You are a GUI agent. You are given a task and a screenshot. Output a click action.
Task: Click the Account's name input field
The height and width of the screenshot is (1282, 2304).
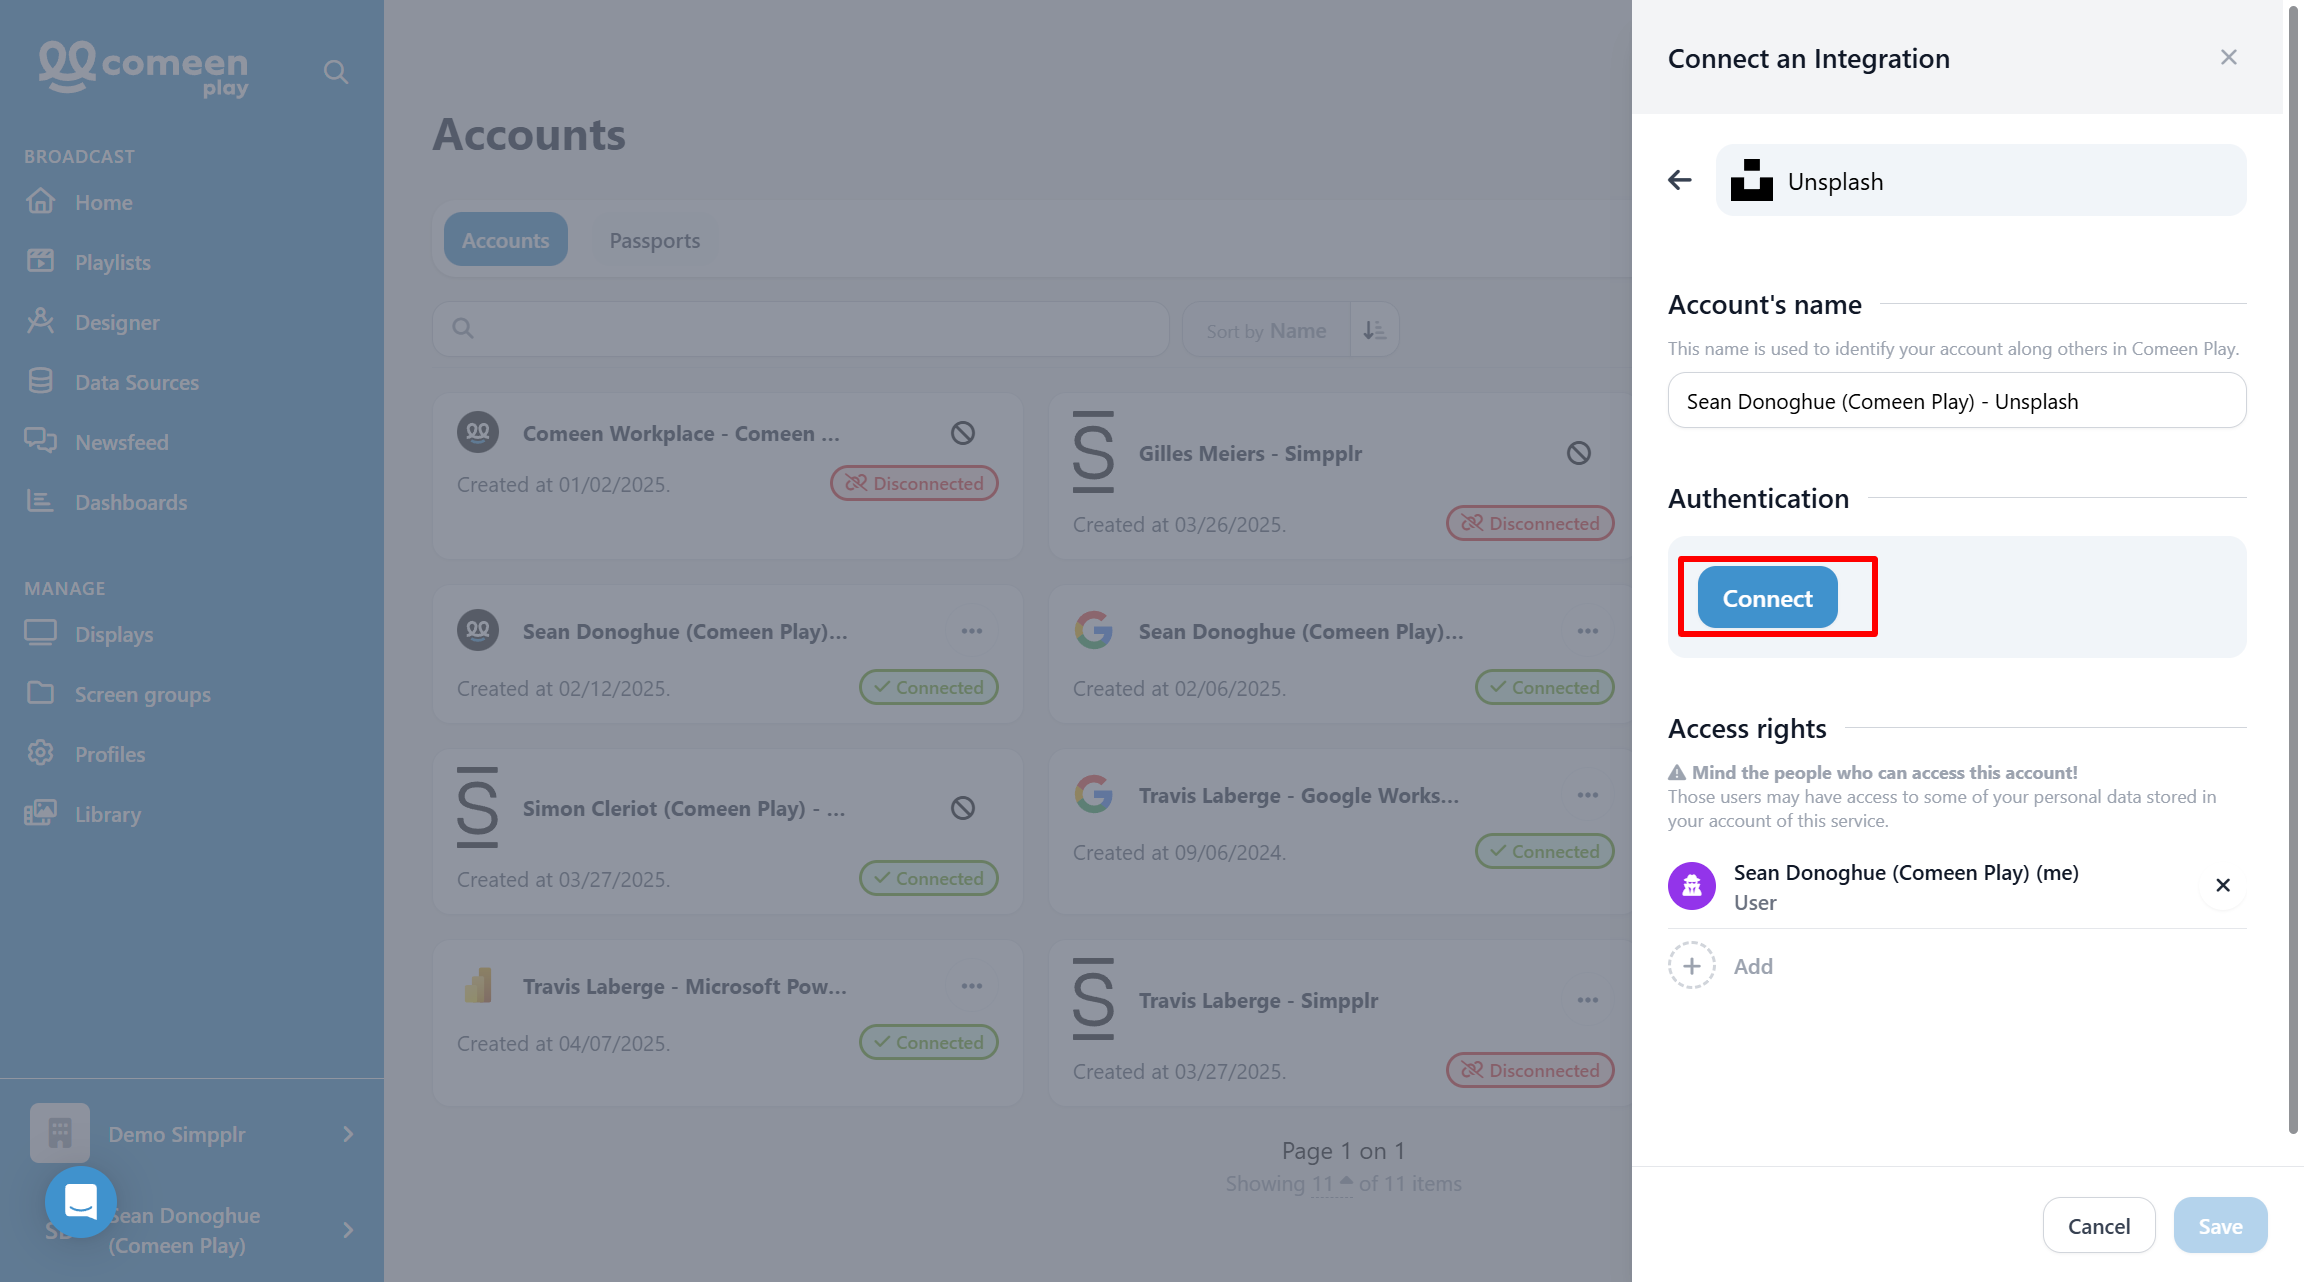click(x=1957, y=401)
